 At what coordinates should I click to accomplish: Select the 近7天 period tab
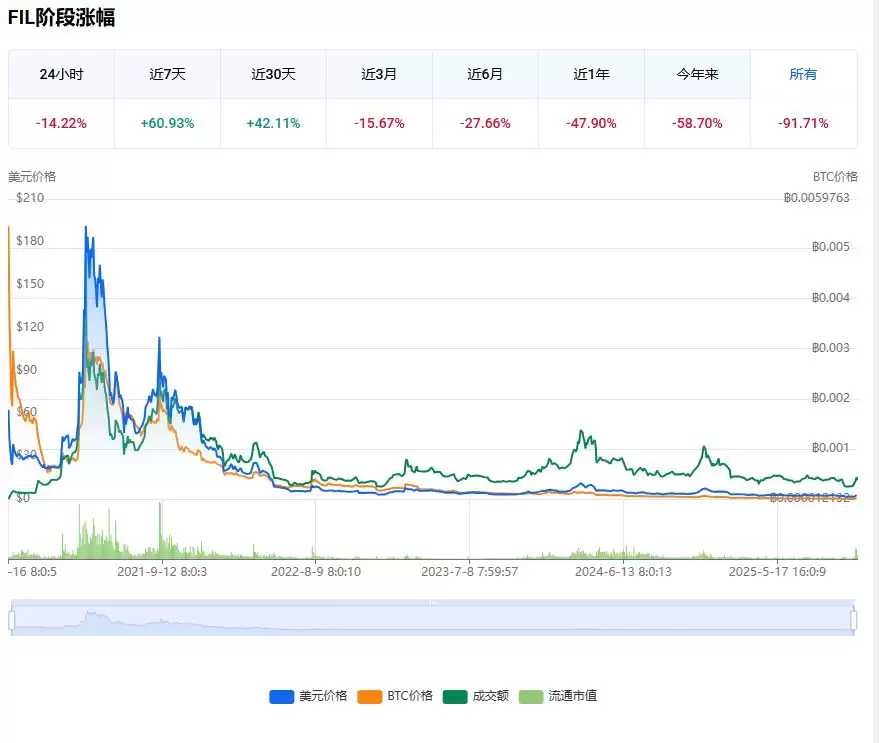click(x=166, y=74)
